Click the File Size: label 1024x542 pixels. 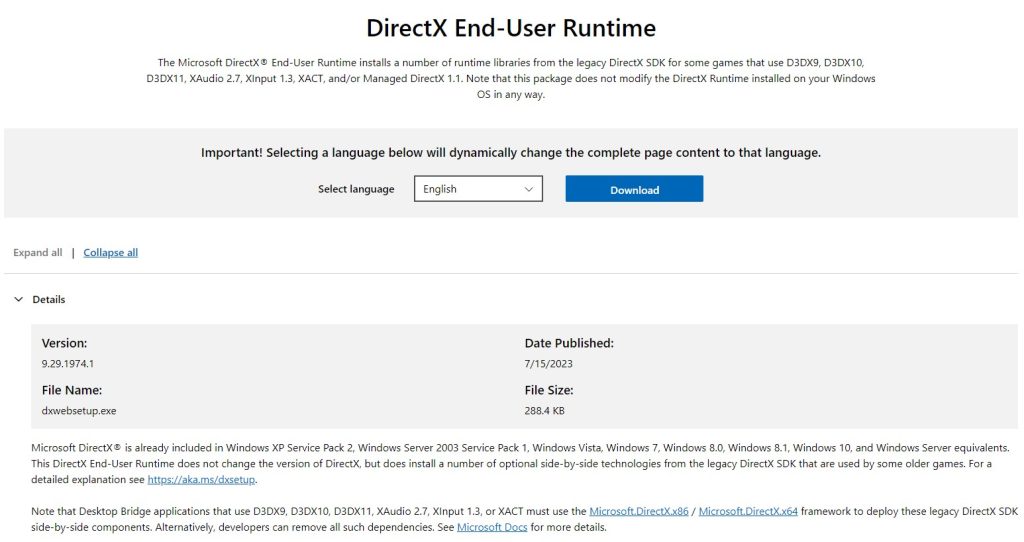tap(549, 390)
